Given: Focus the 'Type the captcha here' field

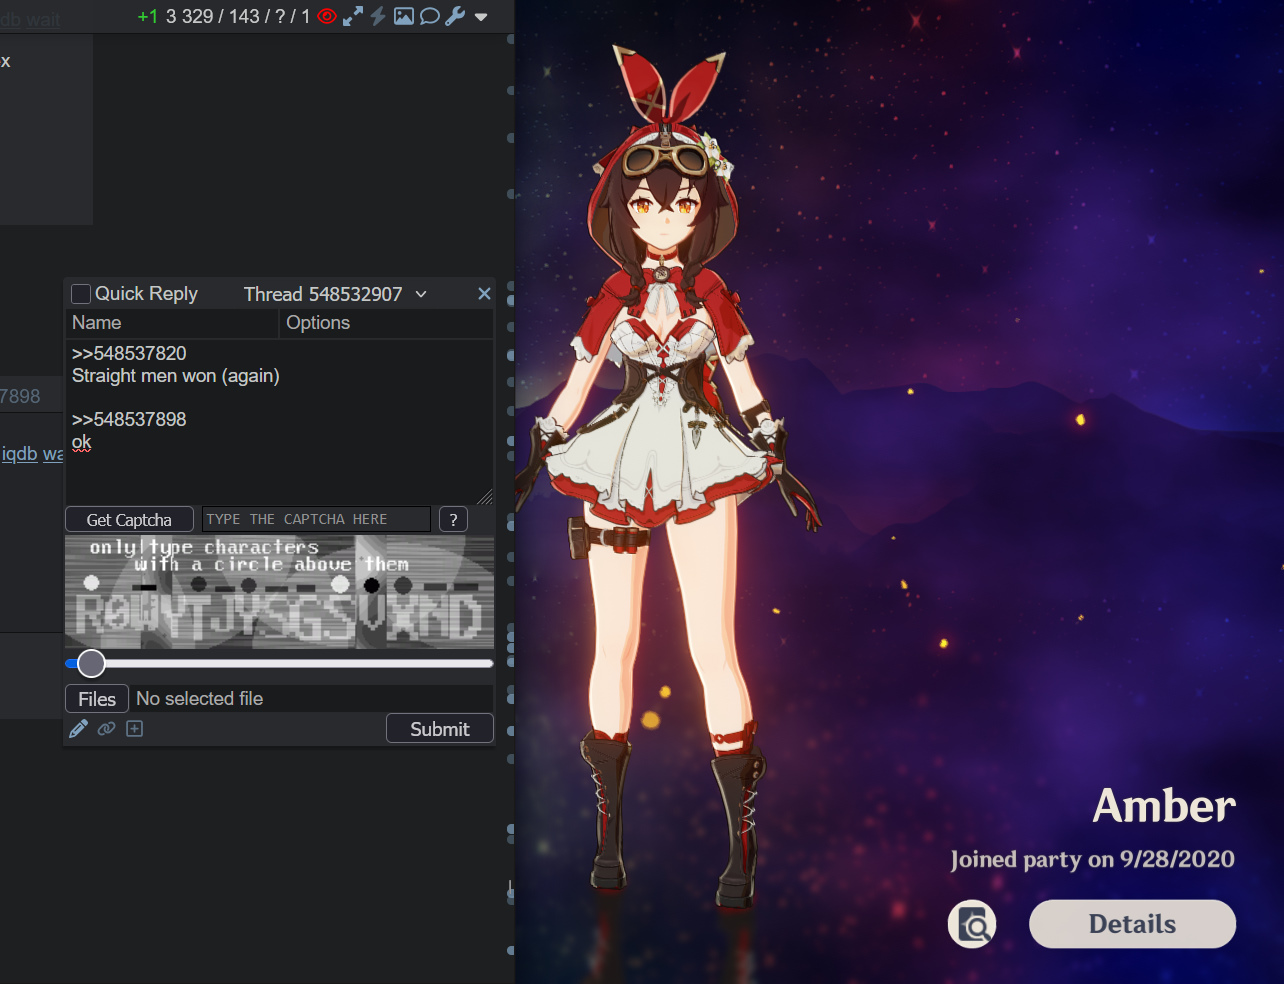Looking at the screenshot, I should (316, 519).
